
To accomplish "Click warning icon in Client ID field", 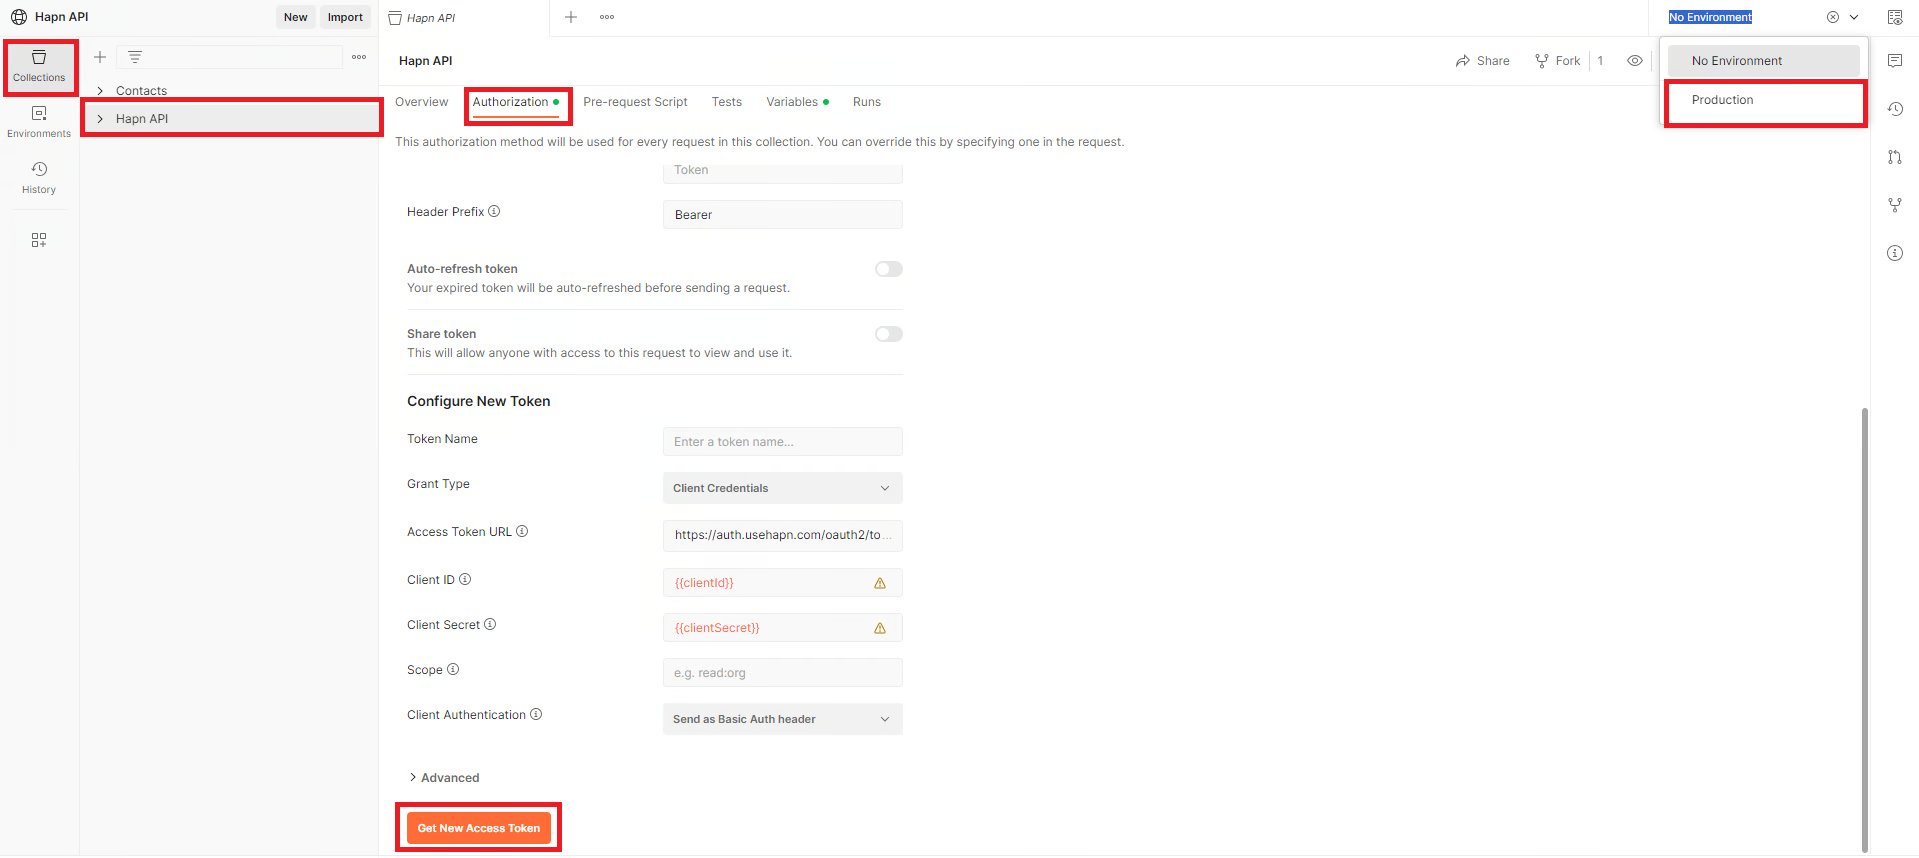I will [880, 583].
